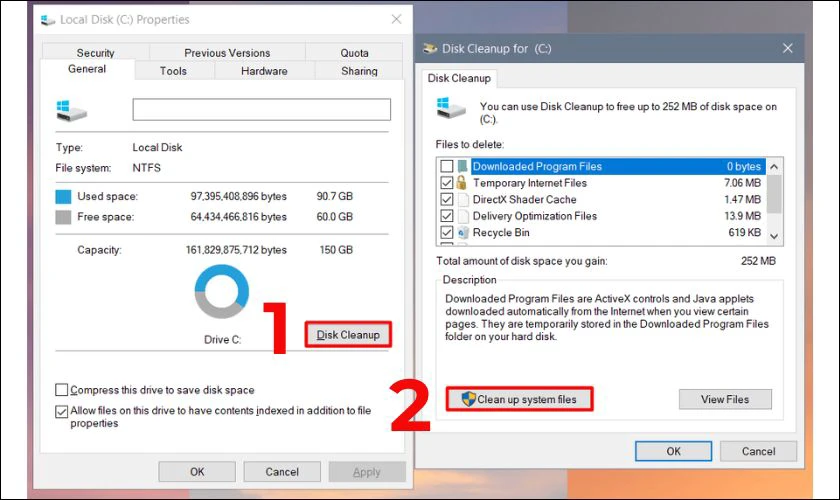Click the Downloaded Program Files item icon

[x=462, y=166]
